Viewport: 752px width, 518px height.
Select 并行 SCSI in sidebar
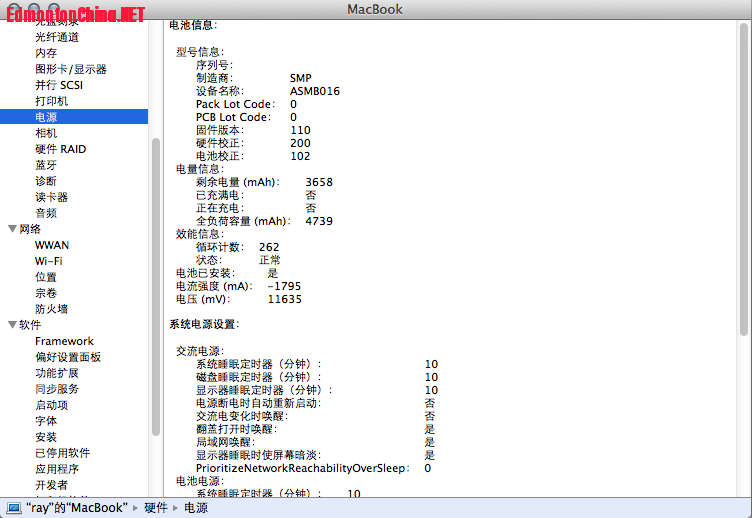(59, 85)
